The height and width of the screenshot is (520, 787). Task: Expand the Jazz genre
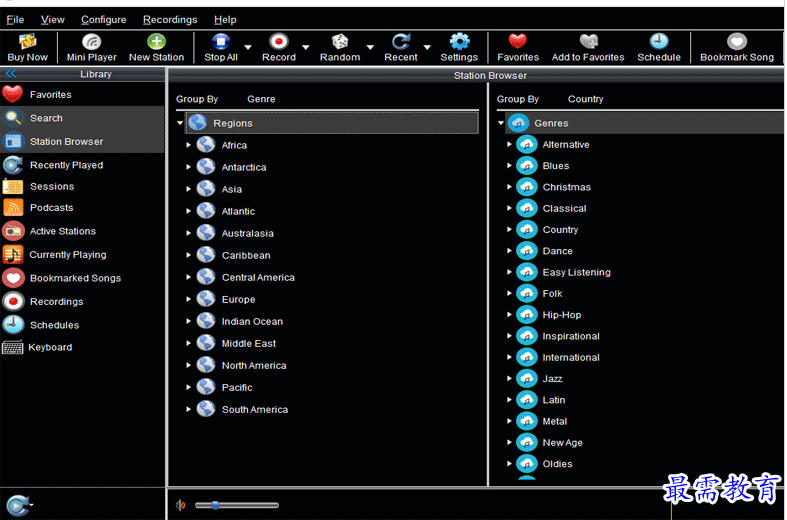click(509, 378)
